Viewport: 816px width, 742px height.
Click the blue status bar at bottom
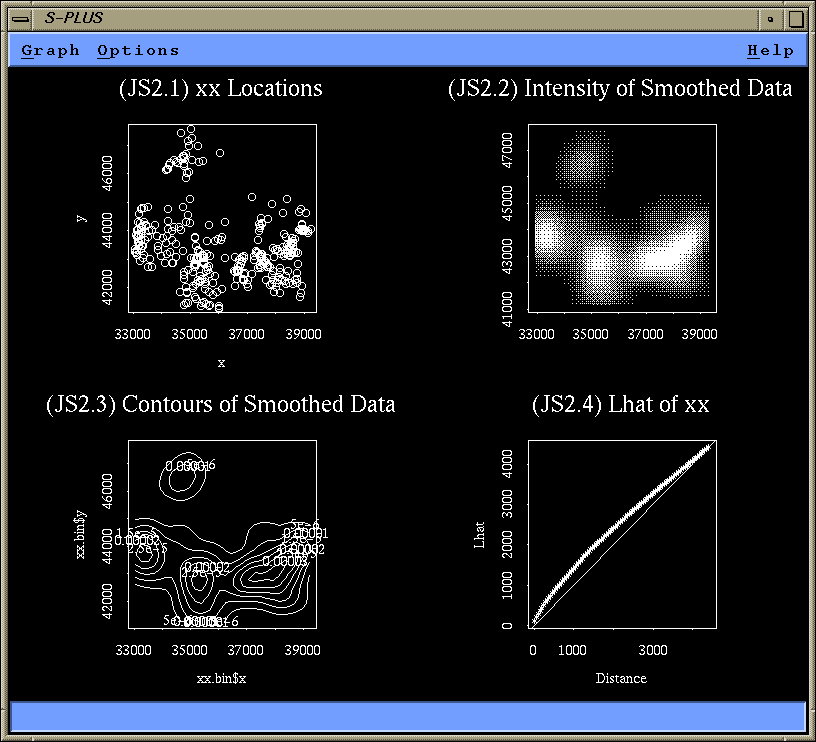(x=407, y=716)
